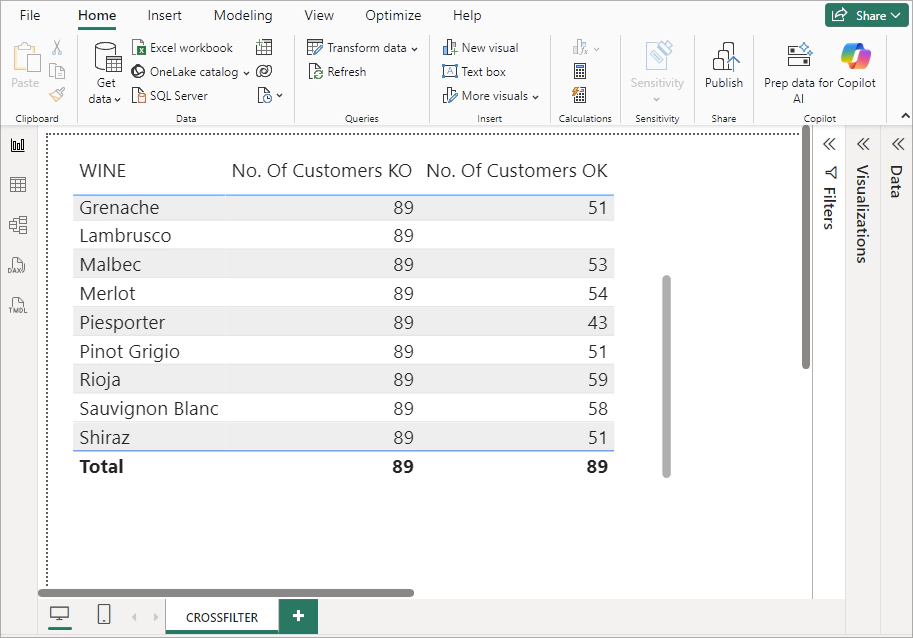Expand the Filters pane
The height and width of the screenshot is (638, 913).
point(829,145)
